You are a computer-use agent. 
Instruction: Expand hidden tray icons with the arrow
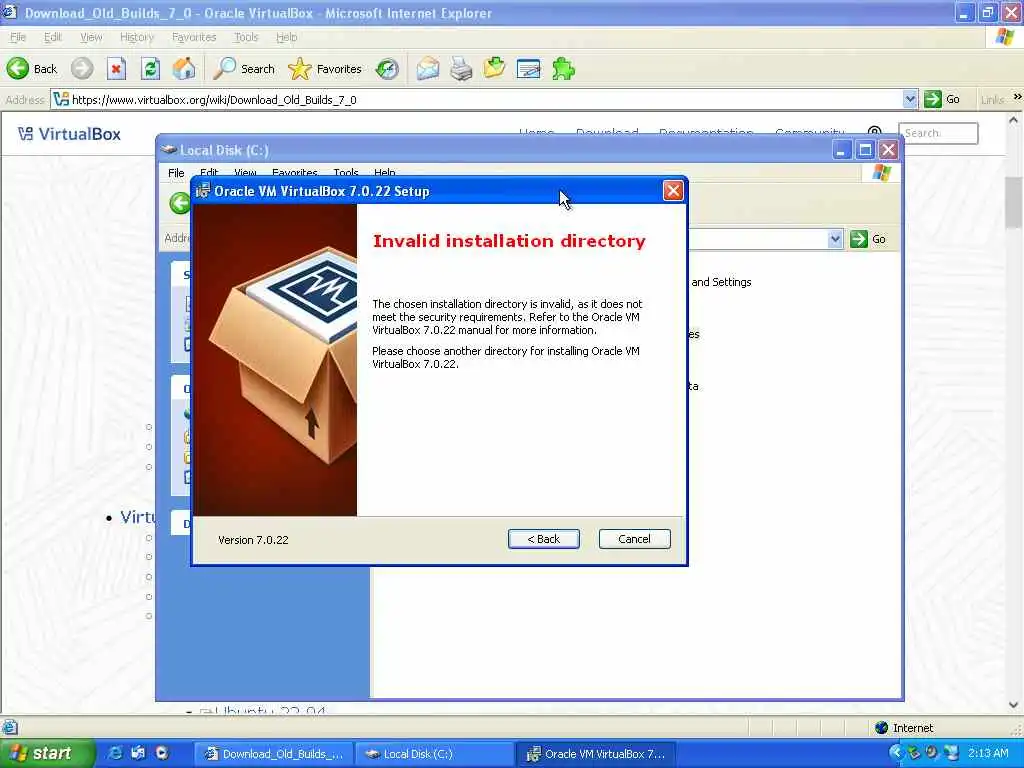pos(895,753)
